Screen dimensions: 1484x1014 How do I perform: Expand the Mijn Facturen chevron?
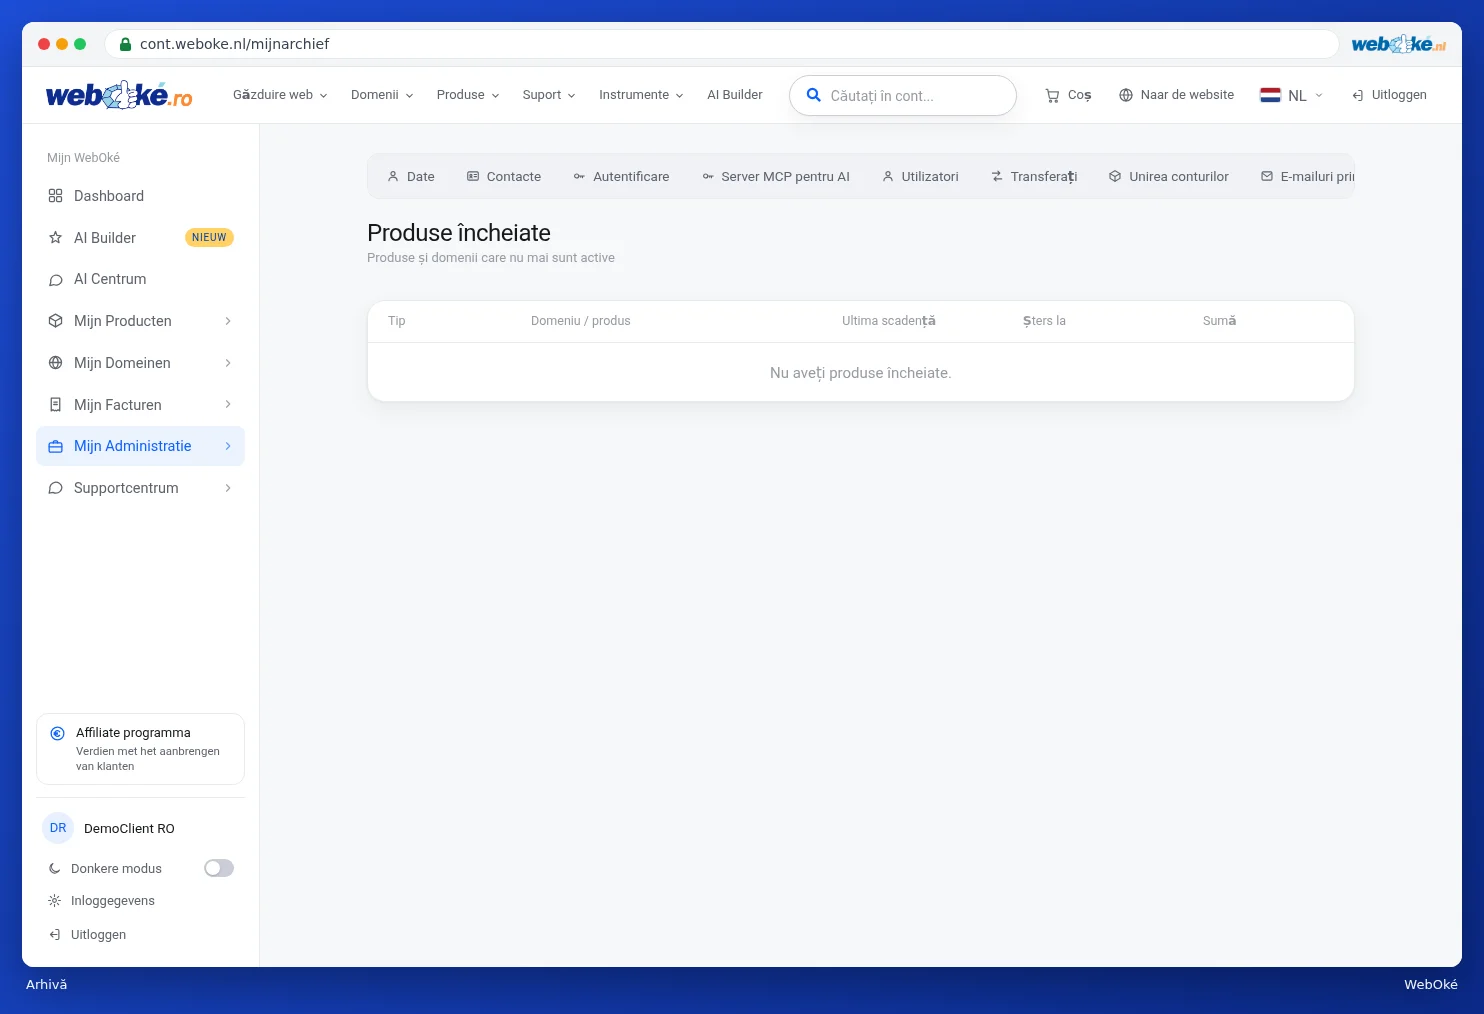click(x=228, y=405)
